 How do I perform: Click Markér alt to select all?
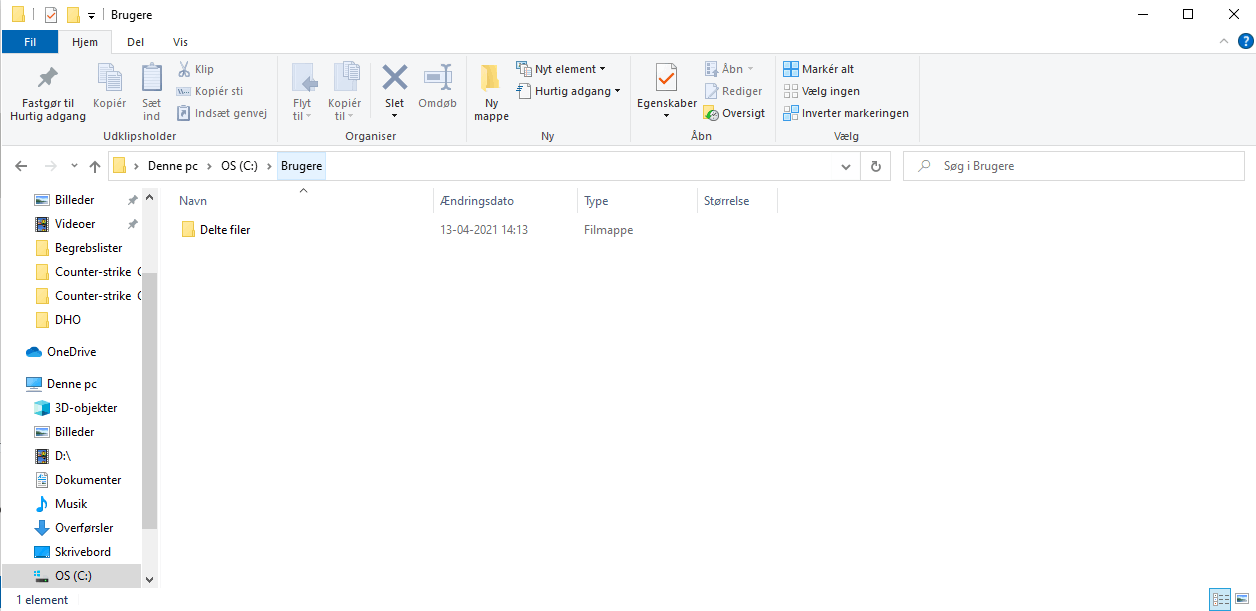(819, 69)
